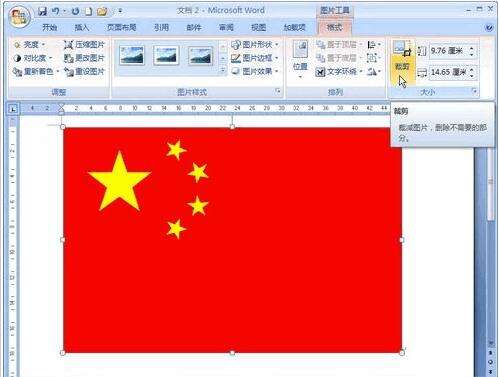Click the width field showing 14.65 厘米
499x377 pixels.
coord(448,72)
